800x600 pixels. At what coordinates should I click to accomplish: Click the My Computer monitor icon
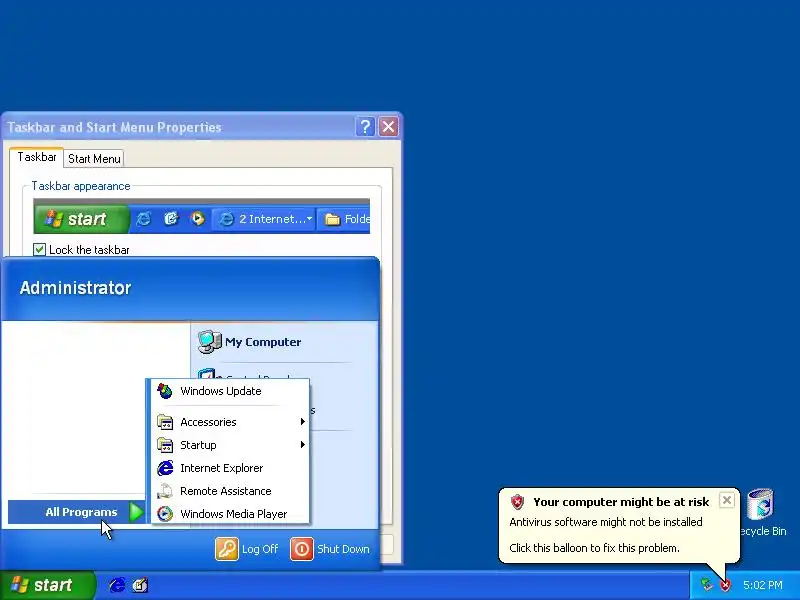209,342
